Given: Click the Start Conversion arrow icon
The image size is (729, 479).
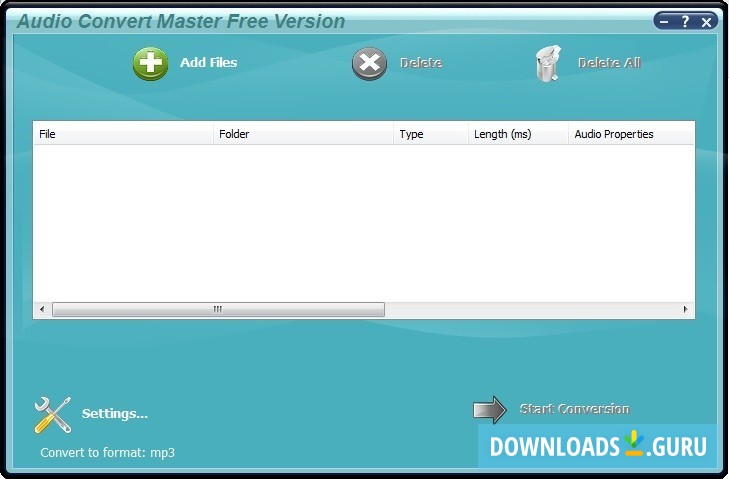Looking at the screenshot, I should pos(490,410).
